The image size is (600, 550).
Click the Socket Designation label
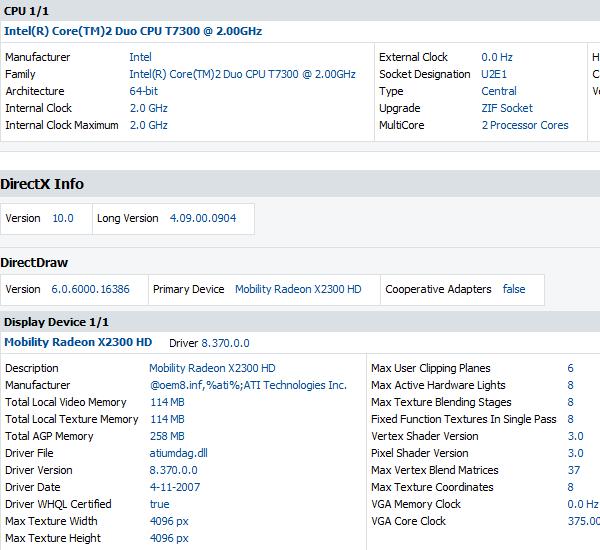tap(424, 74)
